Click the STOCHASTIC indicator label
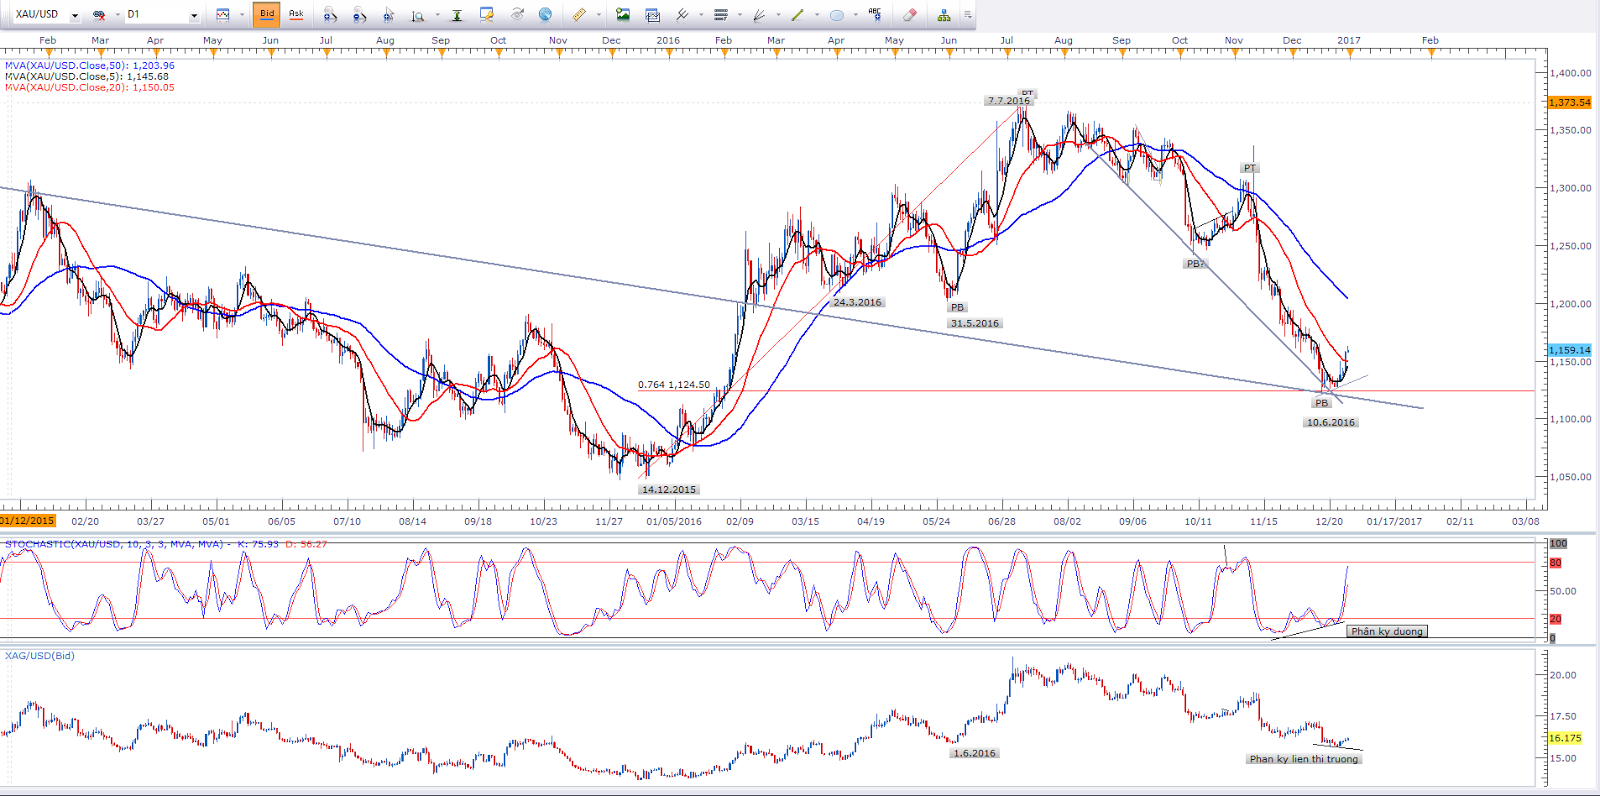The height and width of the screenshot is (796, 1600). [x=114, y=545]
